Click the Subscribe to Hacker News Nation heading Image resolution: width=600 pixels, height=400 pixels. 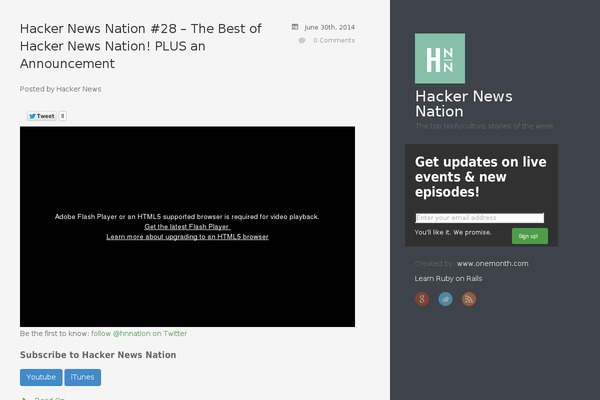pos(98,355)
